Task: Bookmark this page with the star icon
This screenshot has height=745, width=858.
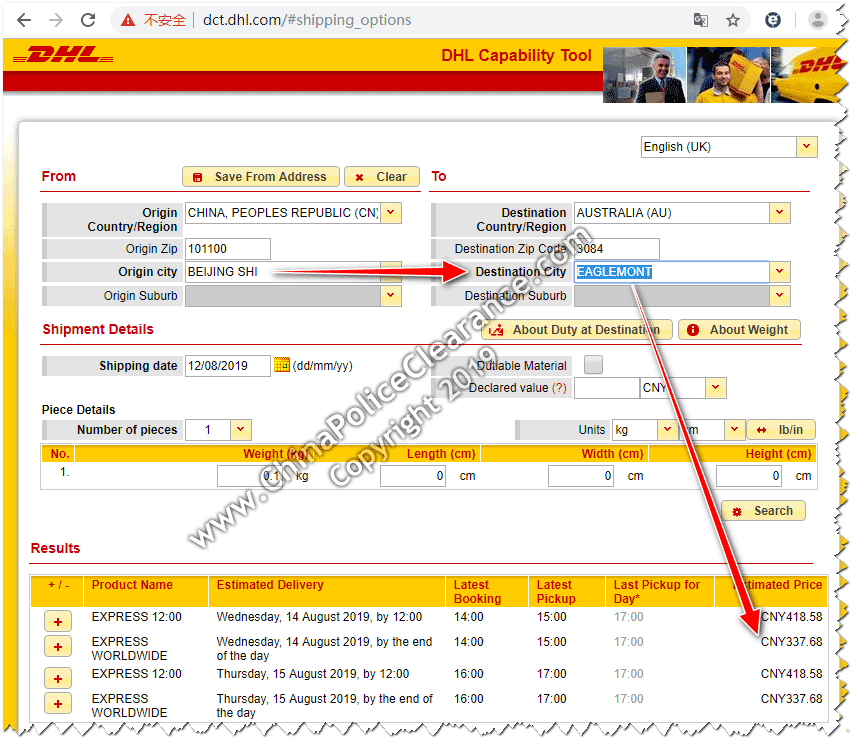Action: (x=733, y=20)
